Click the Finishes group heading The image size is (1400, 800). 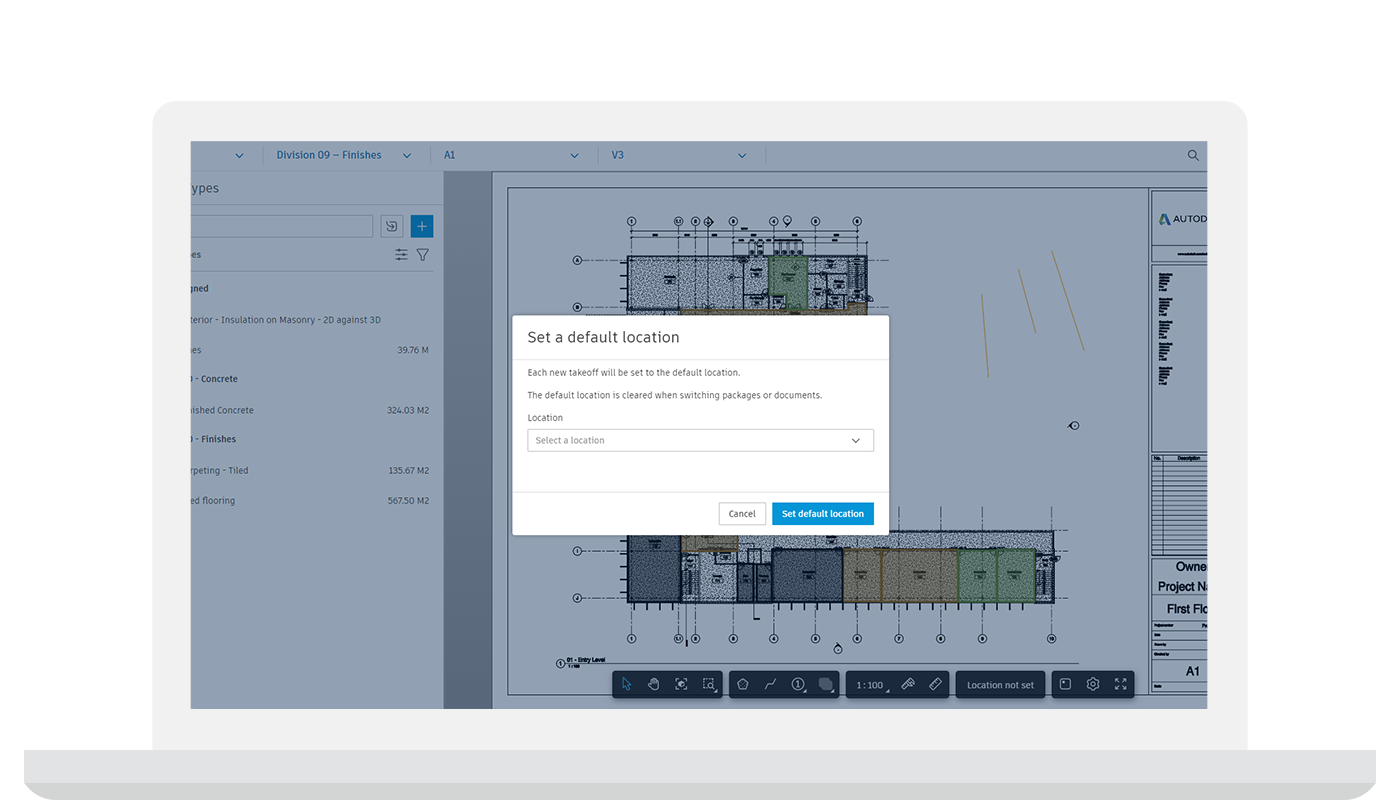click(213, 439)
